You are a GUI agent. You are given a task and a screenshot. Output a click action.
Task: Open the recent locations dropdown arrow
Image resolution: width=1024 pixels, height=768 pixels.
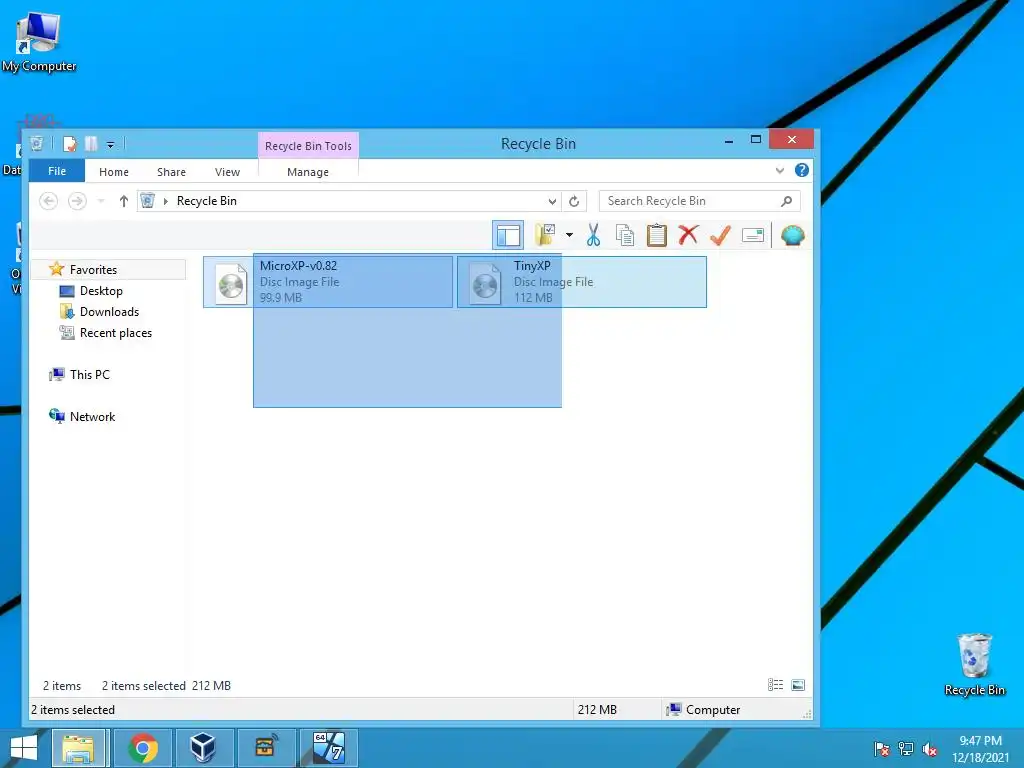pyautogui.click(x=101, y=201)
